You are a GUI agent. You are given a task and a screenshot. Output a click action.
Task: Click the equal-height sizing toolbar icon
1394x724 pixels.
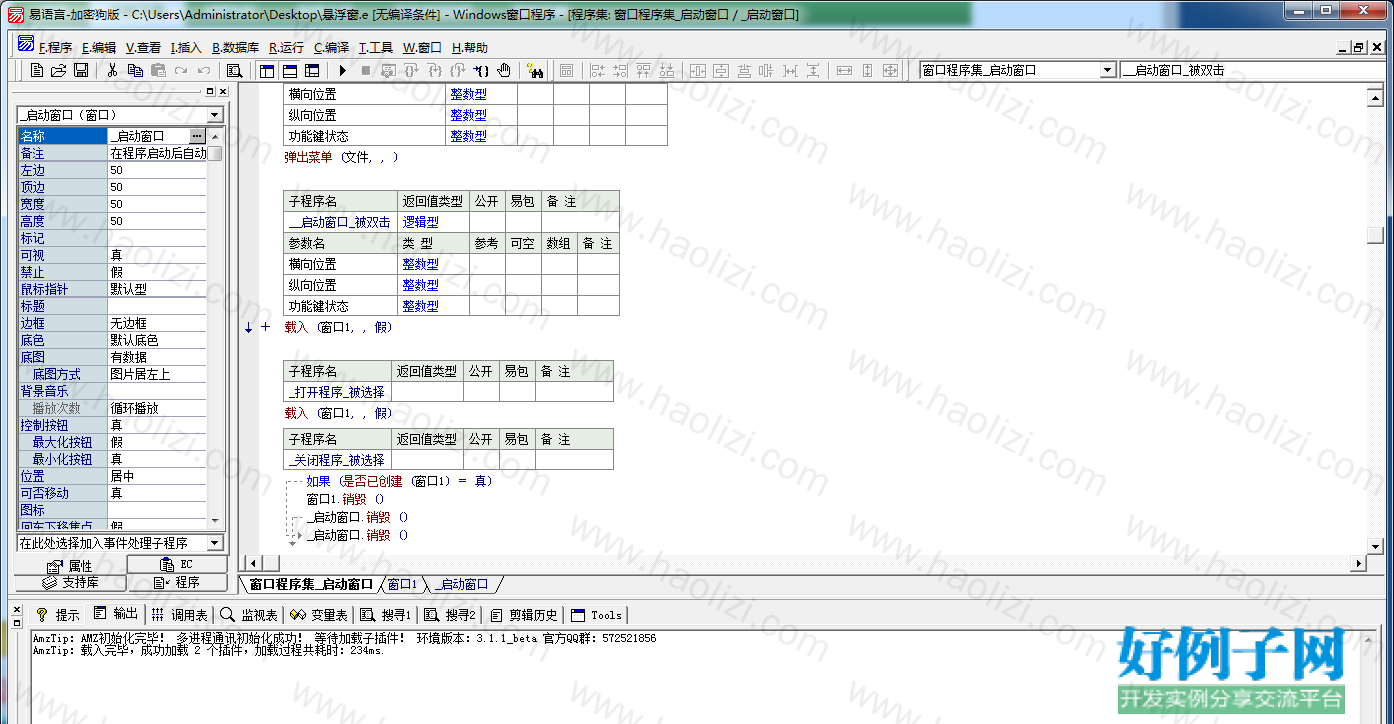(867, 70)
